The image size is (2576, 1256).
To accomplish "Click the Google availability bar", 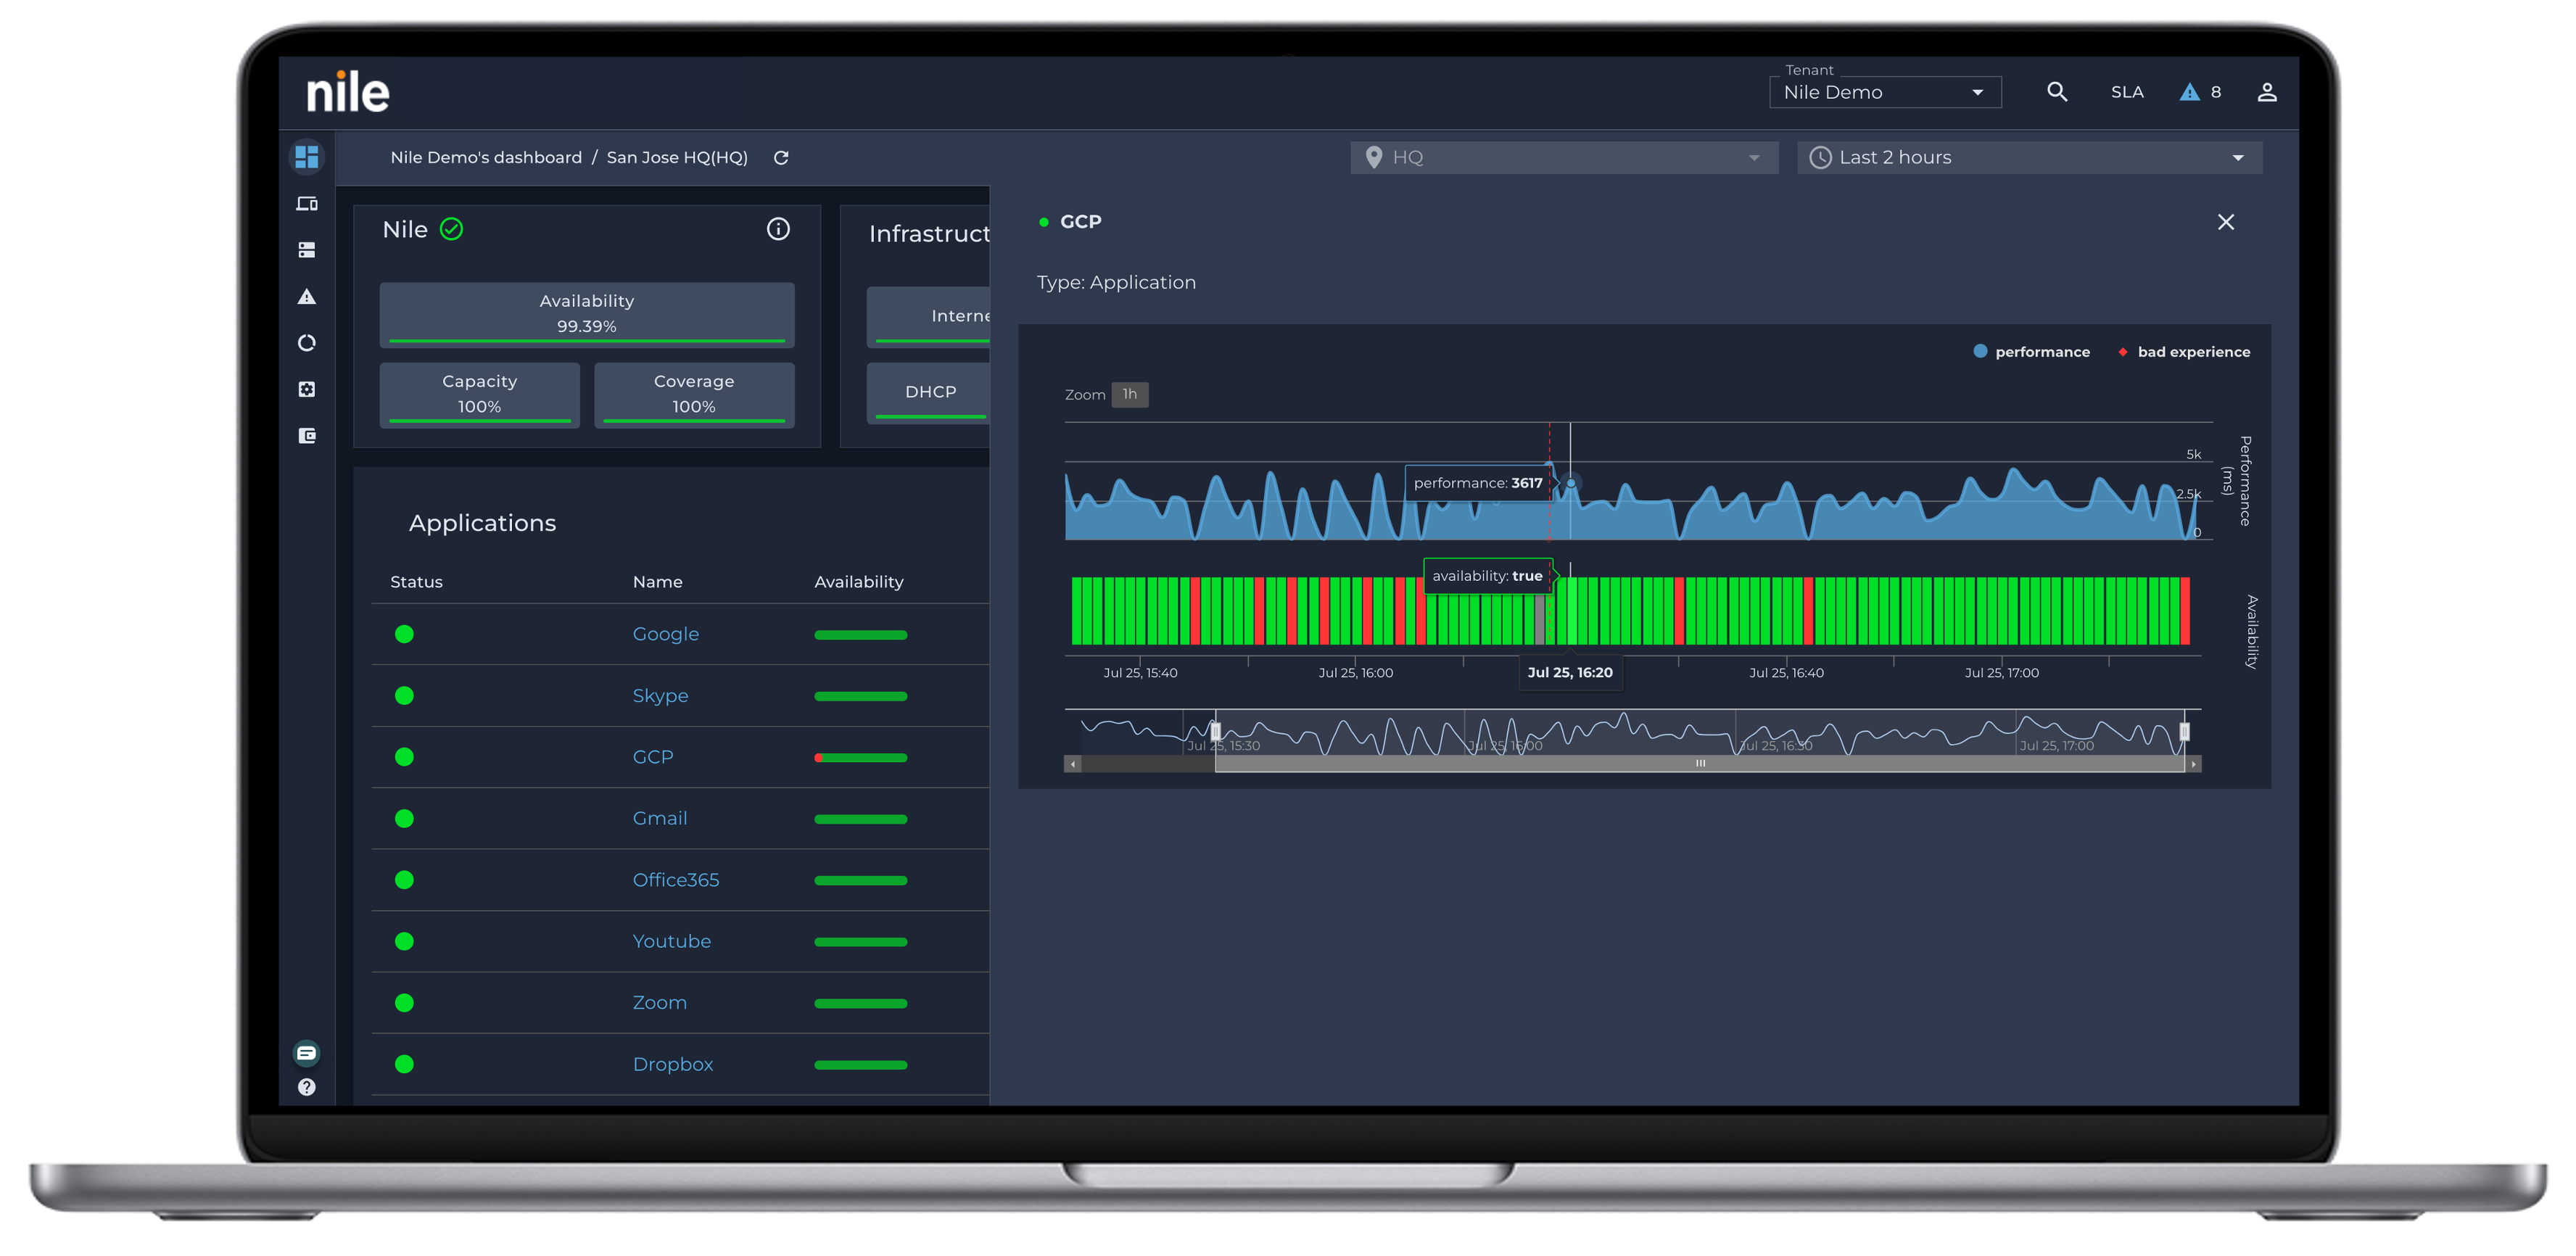I will [860, 635].
